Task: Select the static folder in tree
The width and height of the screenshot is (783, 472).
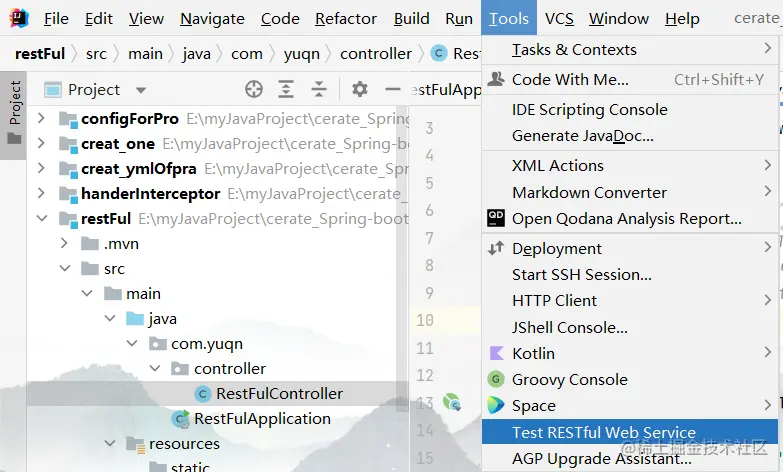Action: tap(190, 466)
